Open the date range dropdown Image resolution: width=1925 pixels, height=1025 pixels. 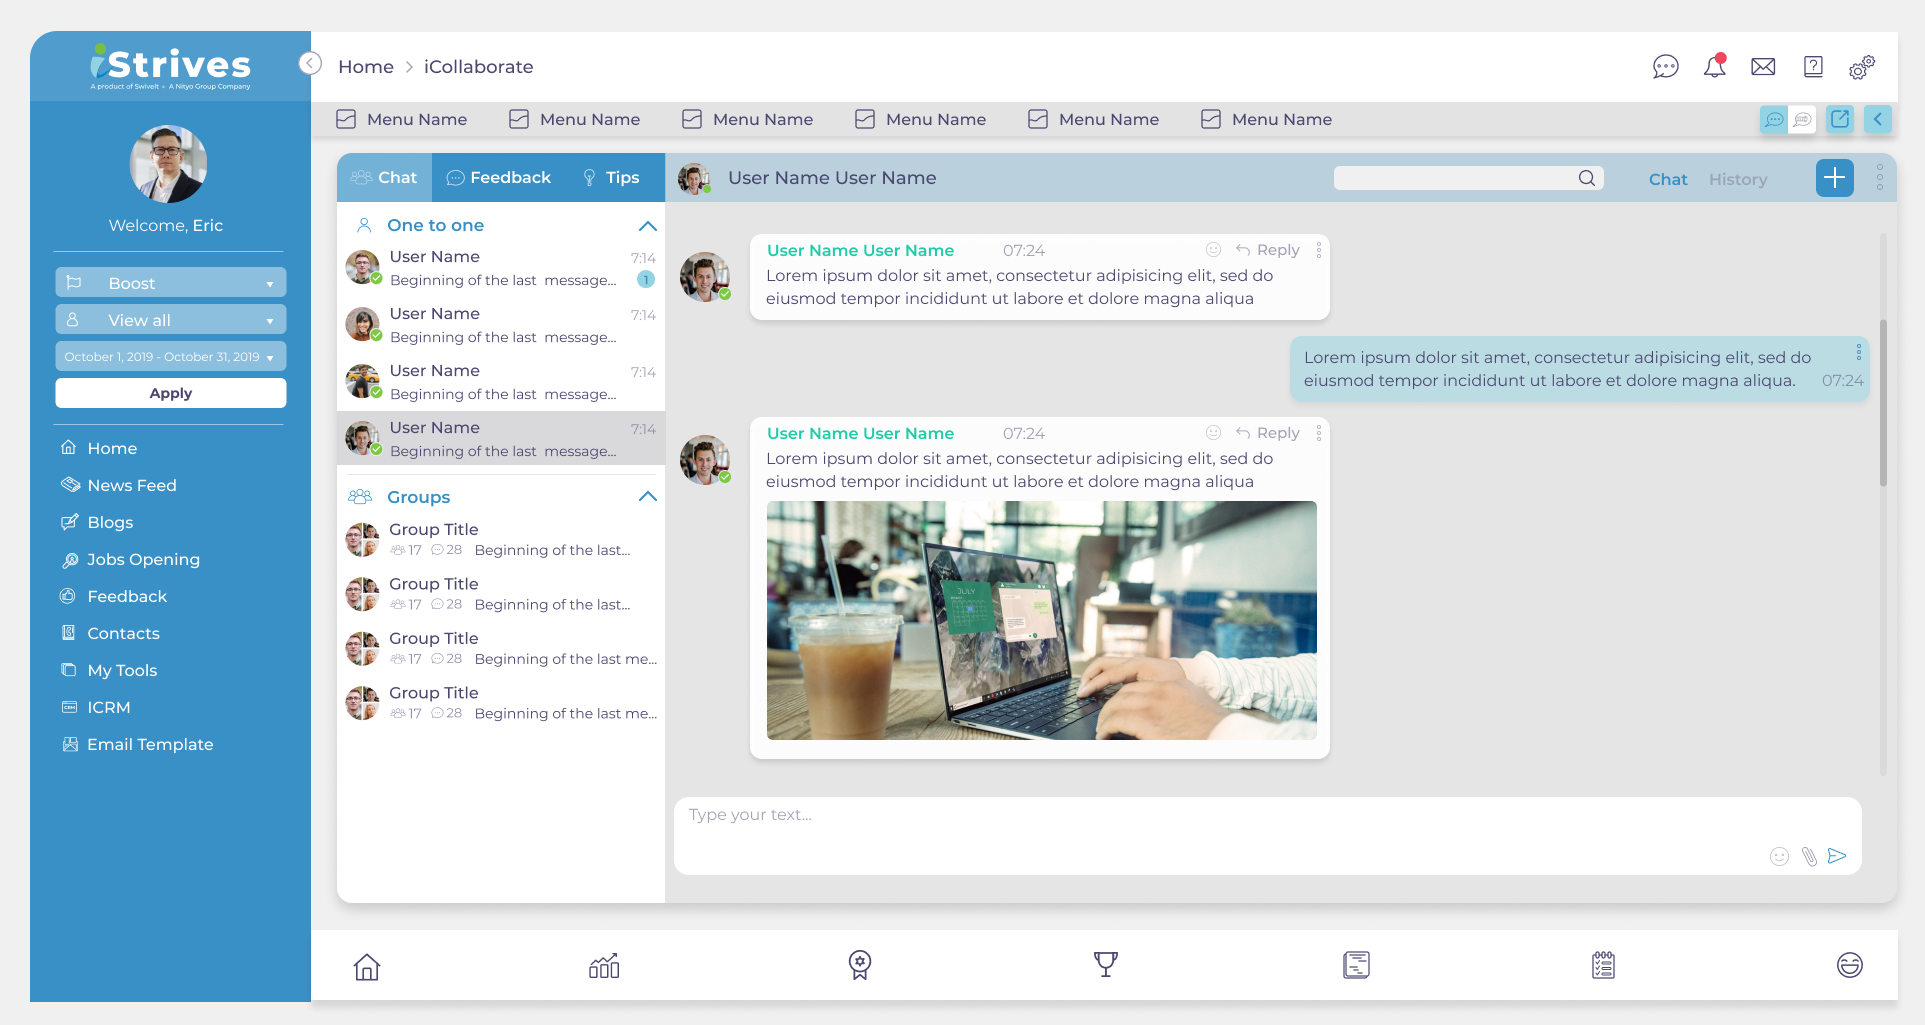click(170, 357)
